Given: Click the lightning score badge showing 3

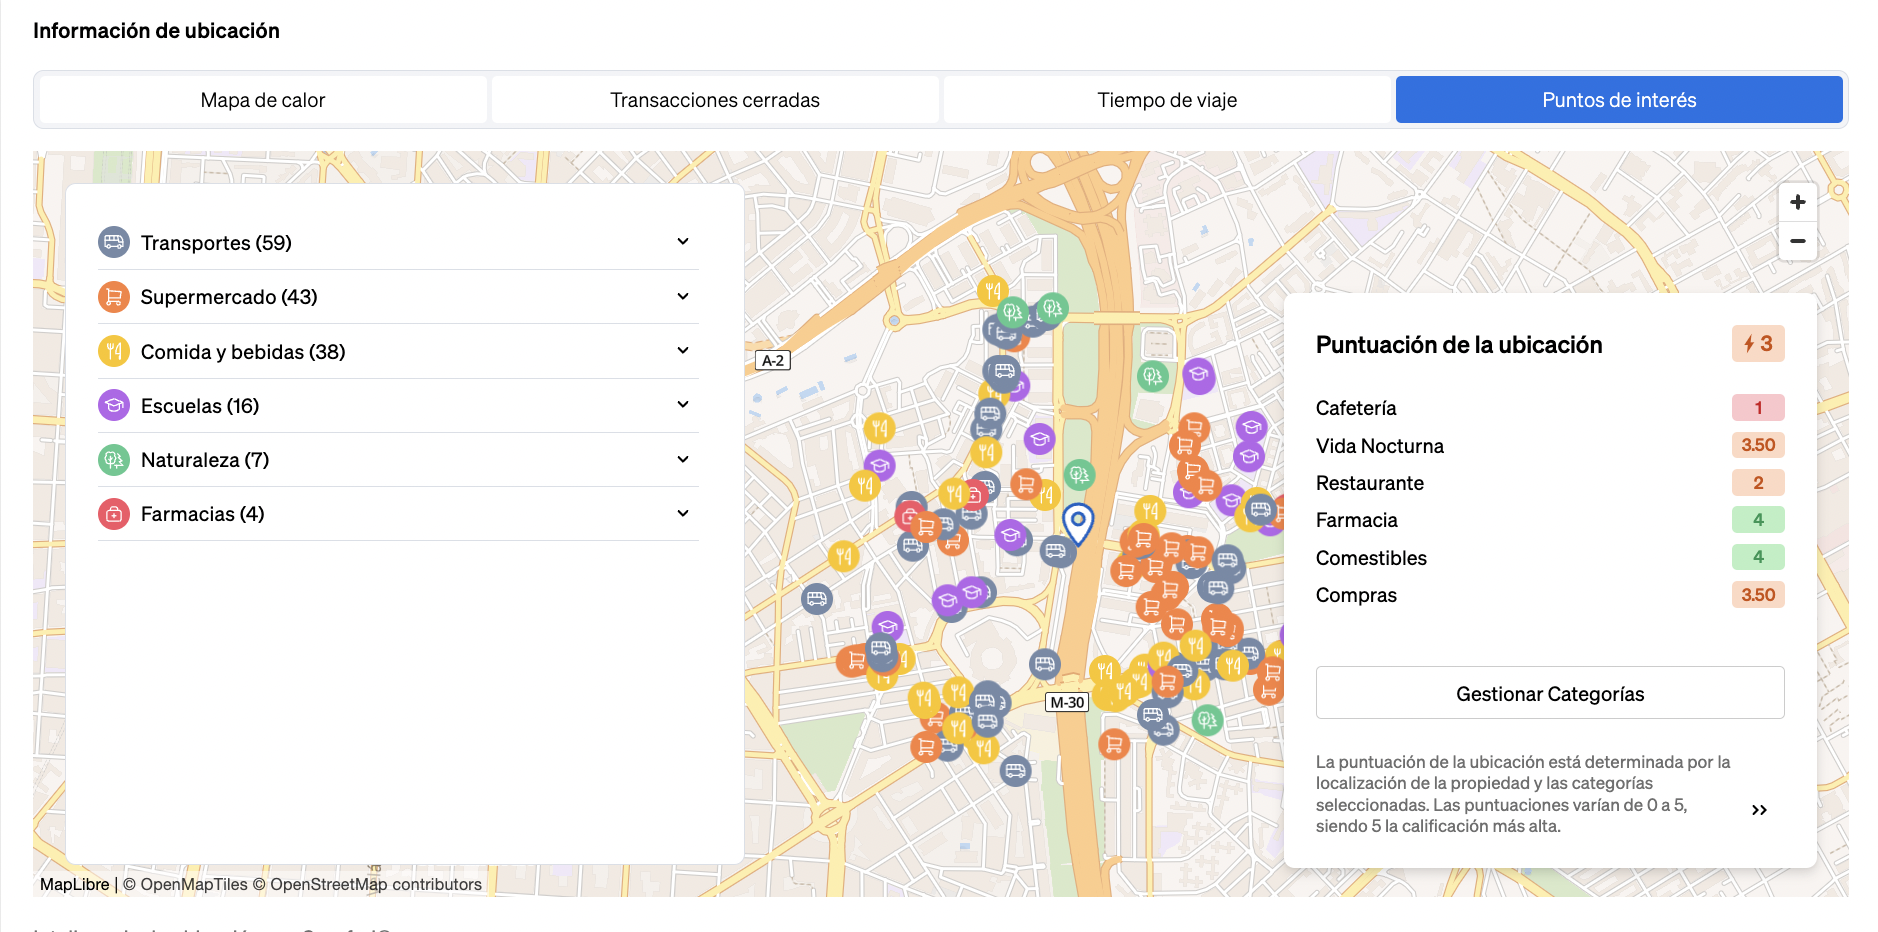Looking at the screenshot, I should [x=1758, y=344].
